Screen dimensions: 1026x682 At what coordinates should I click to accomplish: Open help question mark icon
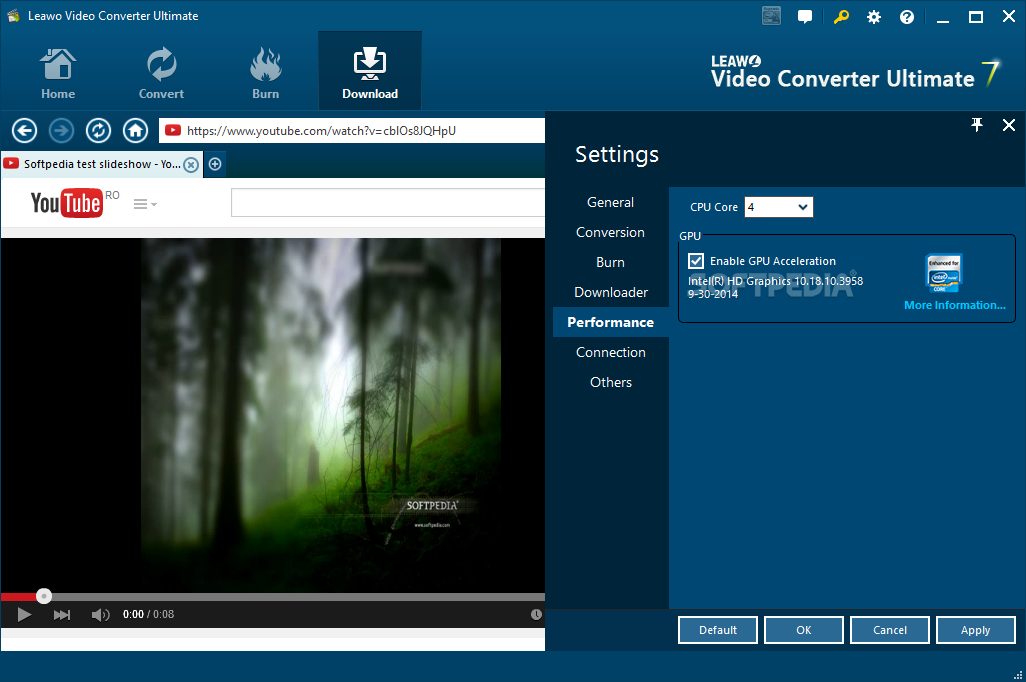pos(907,17)
